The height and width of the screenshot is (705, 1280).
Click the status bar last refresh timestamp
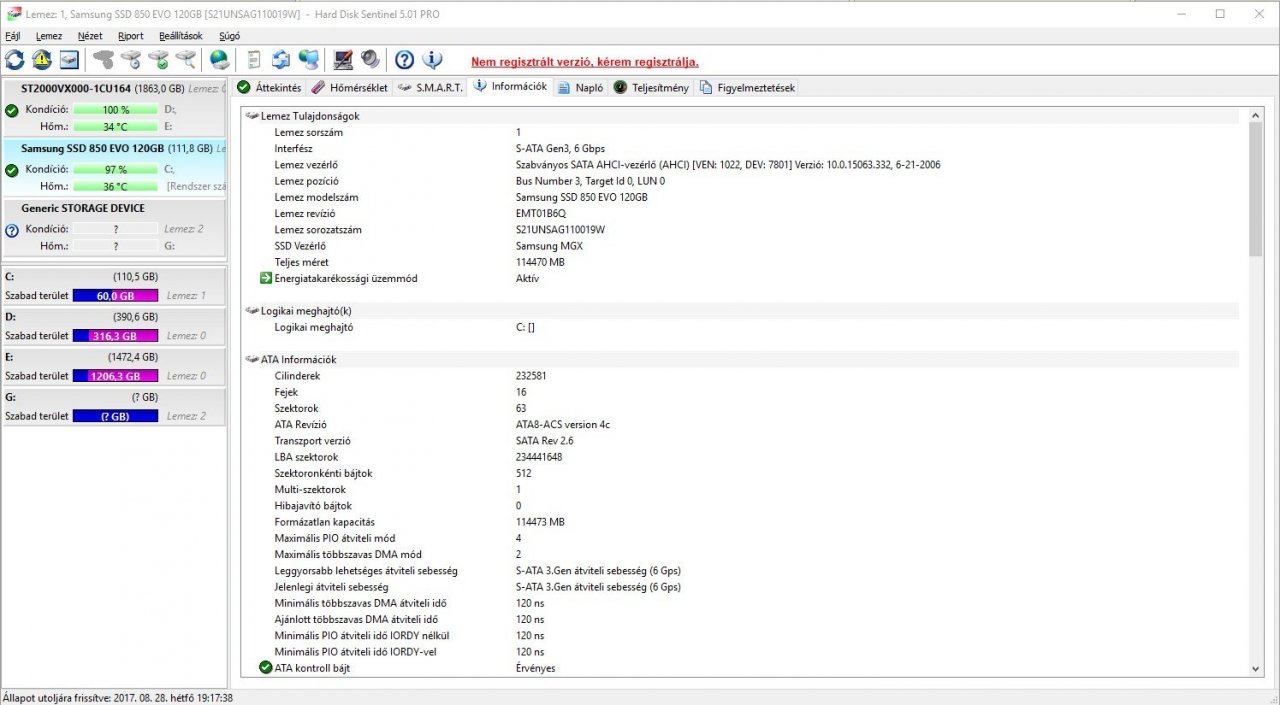point(118,697)
